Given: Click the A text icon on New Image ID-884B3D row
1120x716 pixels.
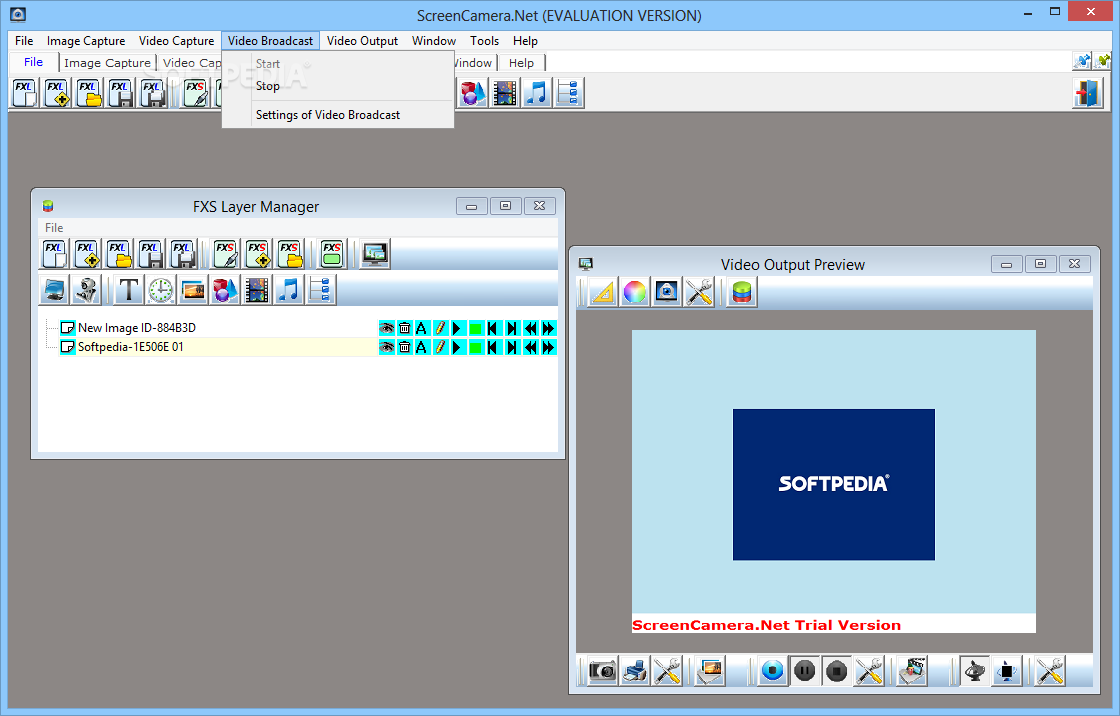Looking at the screenshot, I should tap(421, 328).
